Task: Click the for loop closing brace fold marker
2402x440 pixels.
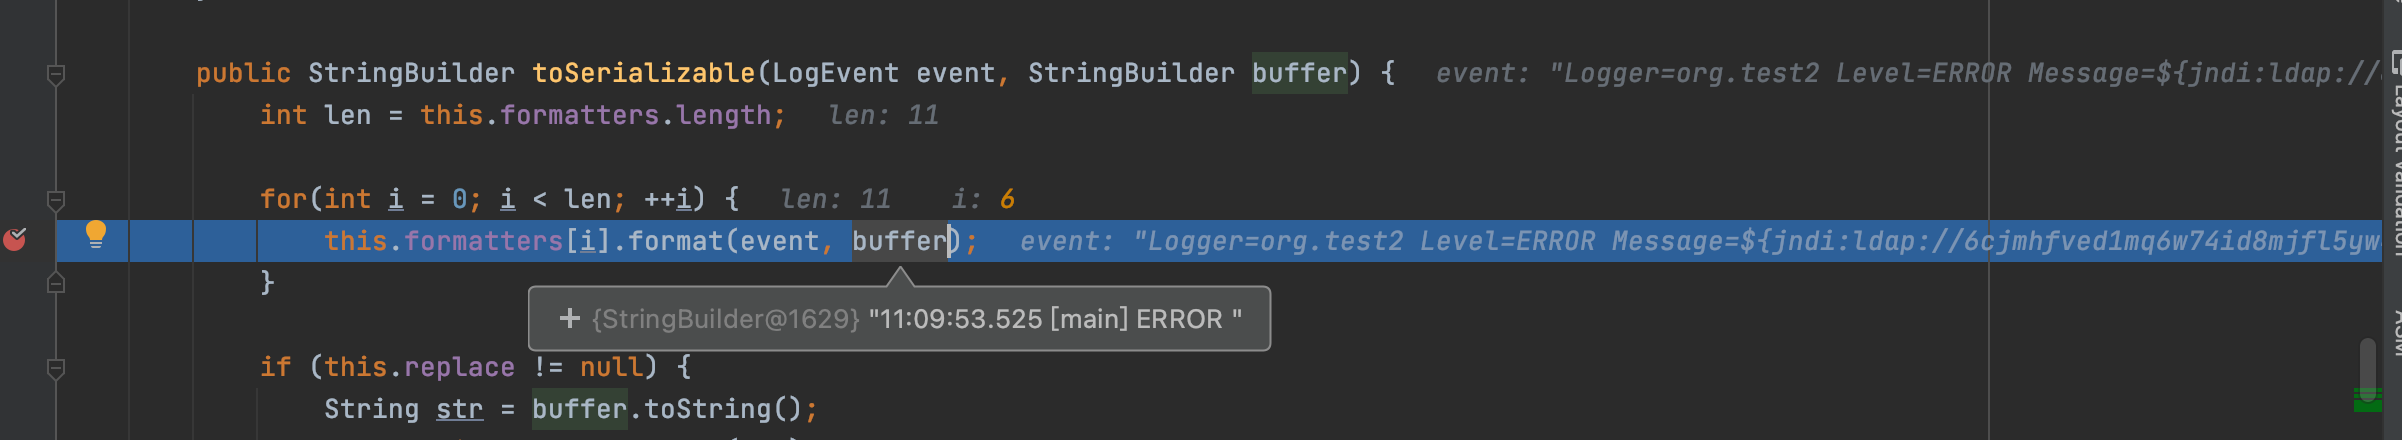Action: pos(56,283)
